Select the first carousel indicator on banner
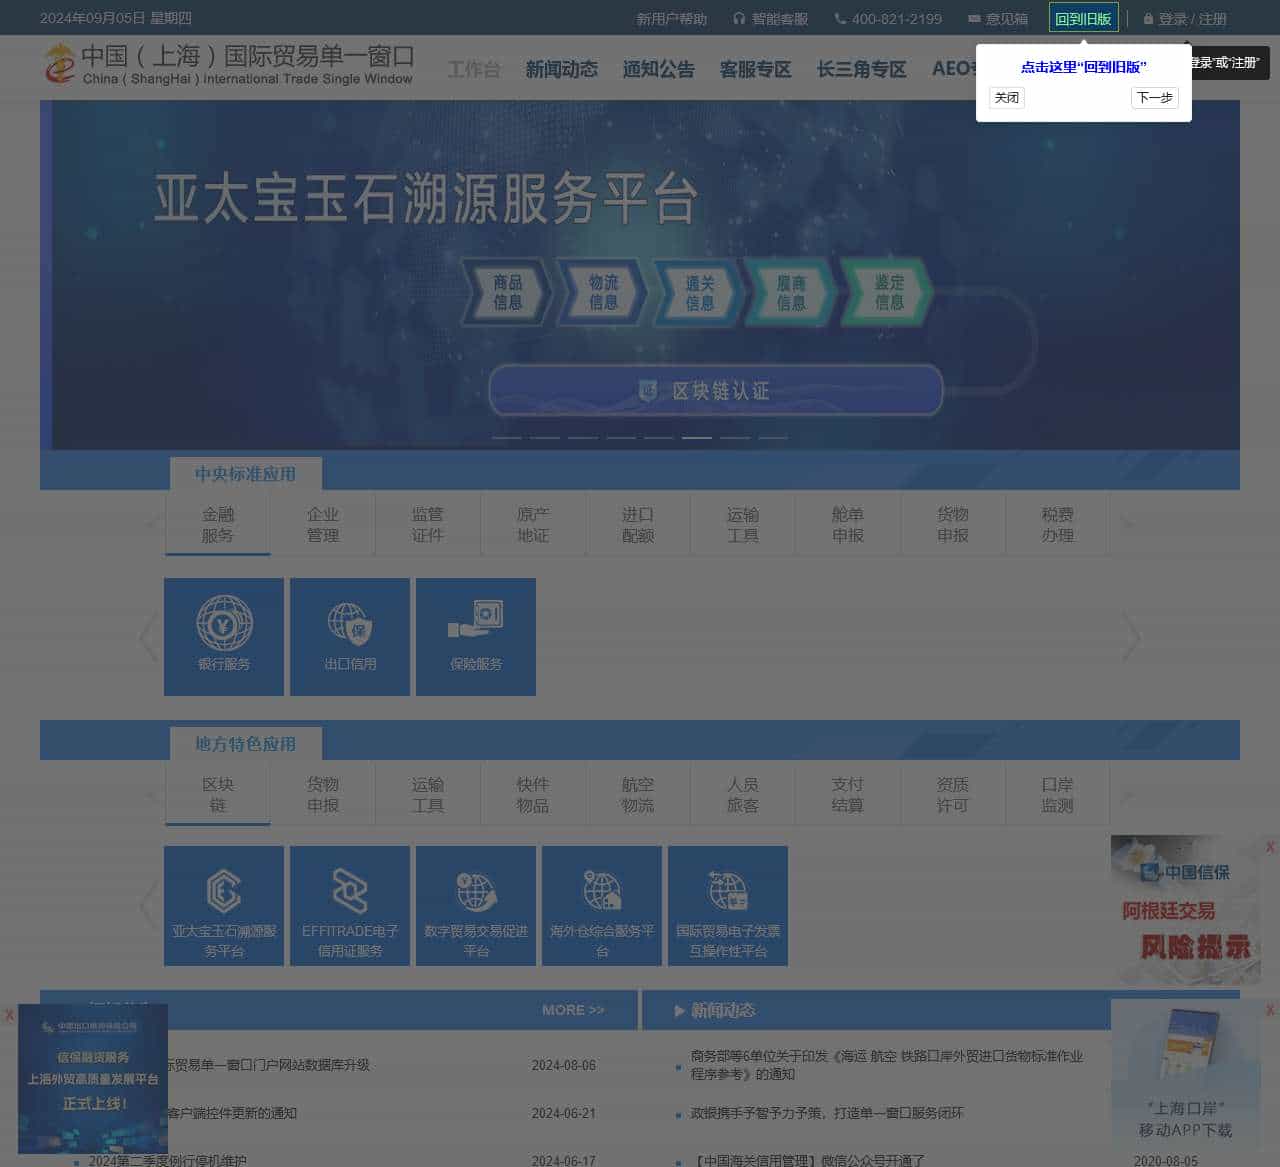The height and width of the screenshot is (1167, 1280). click(507, 437)
